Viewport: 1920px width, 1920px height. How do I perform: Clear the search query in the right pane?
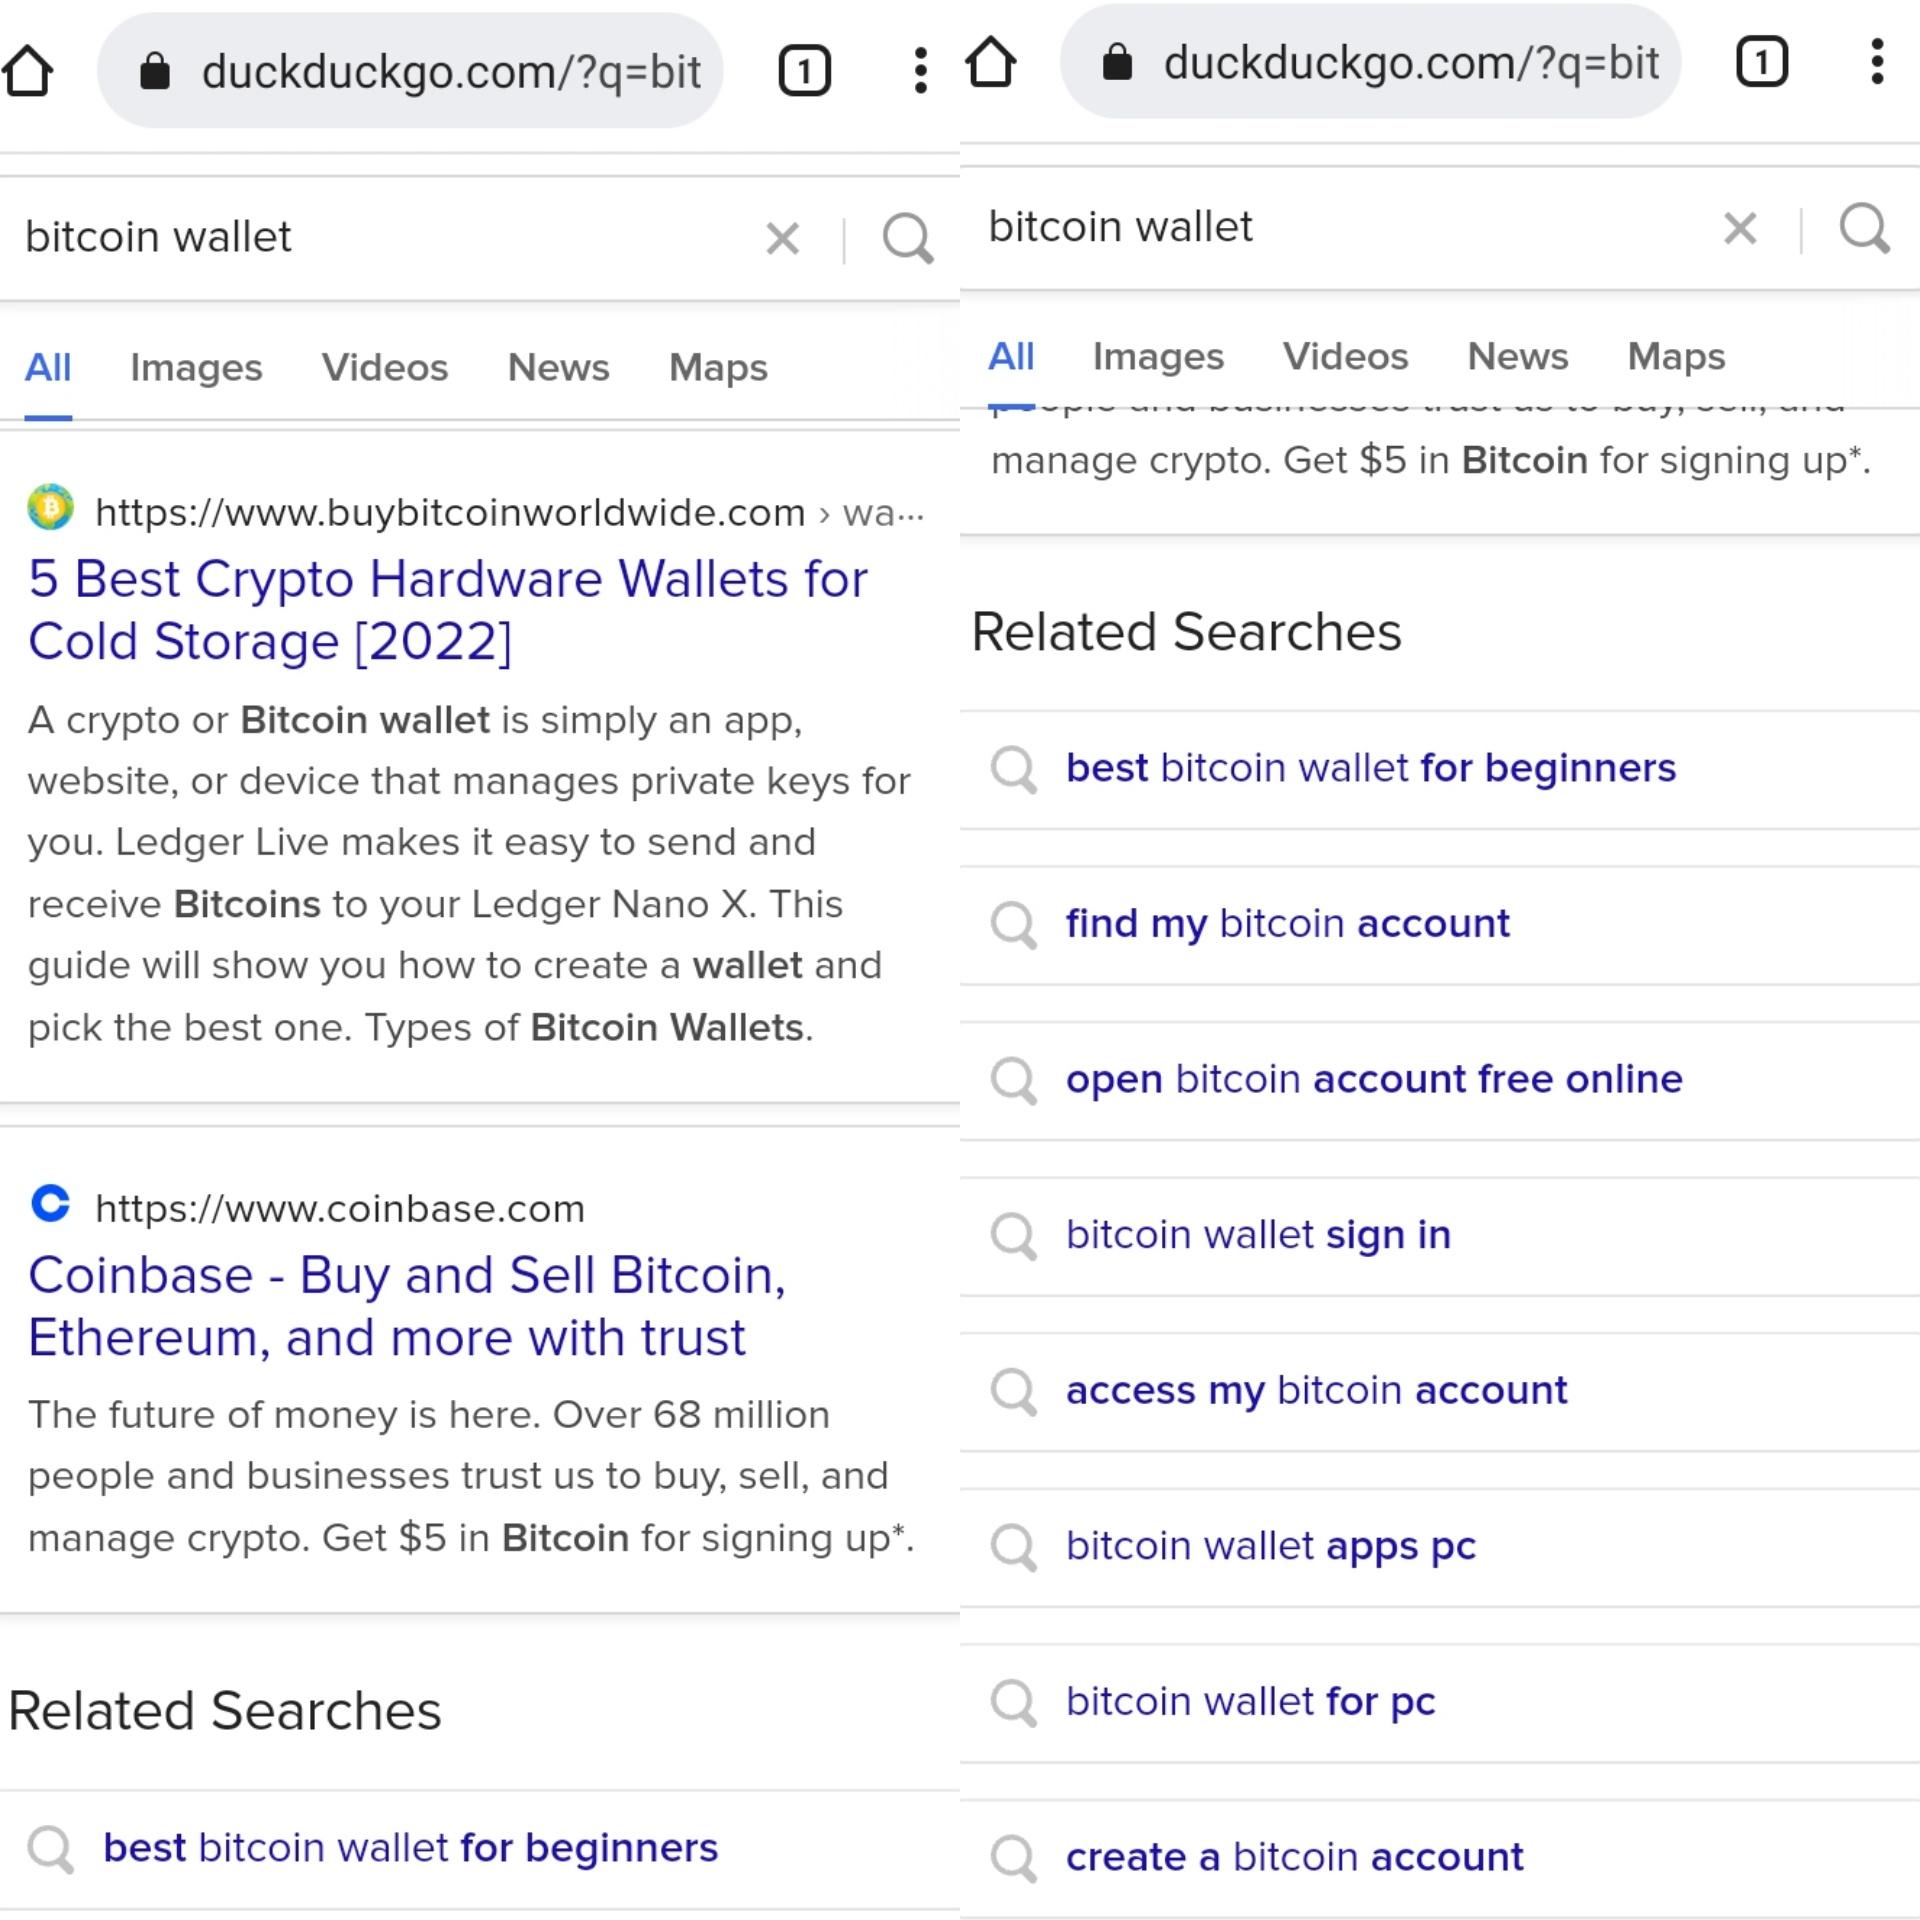(1741, 229)
